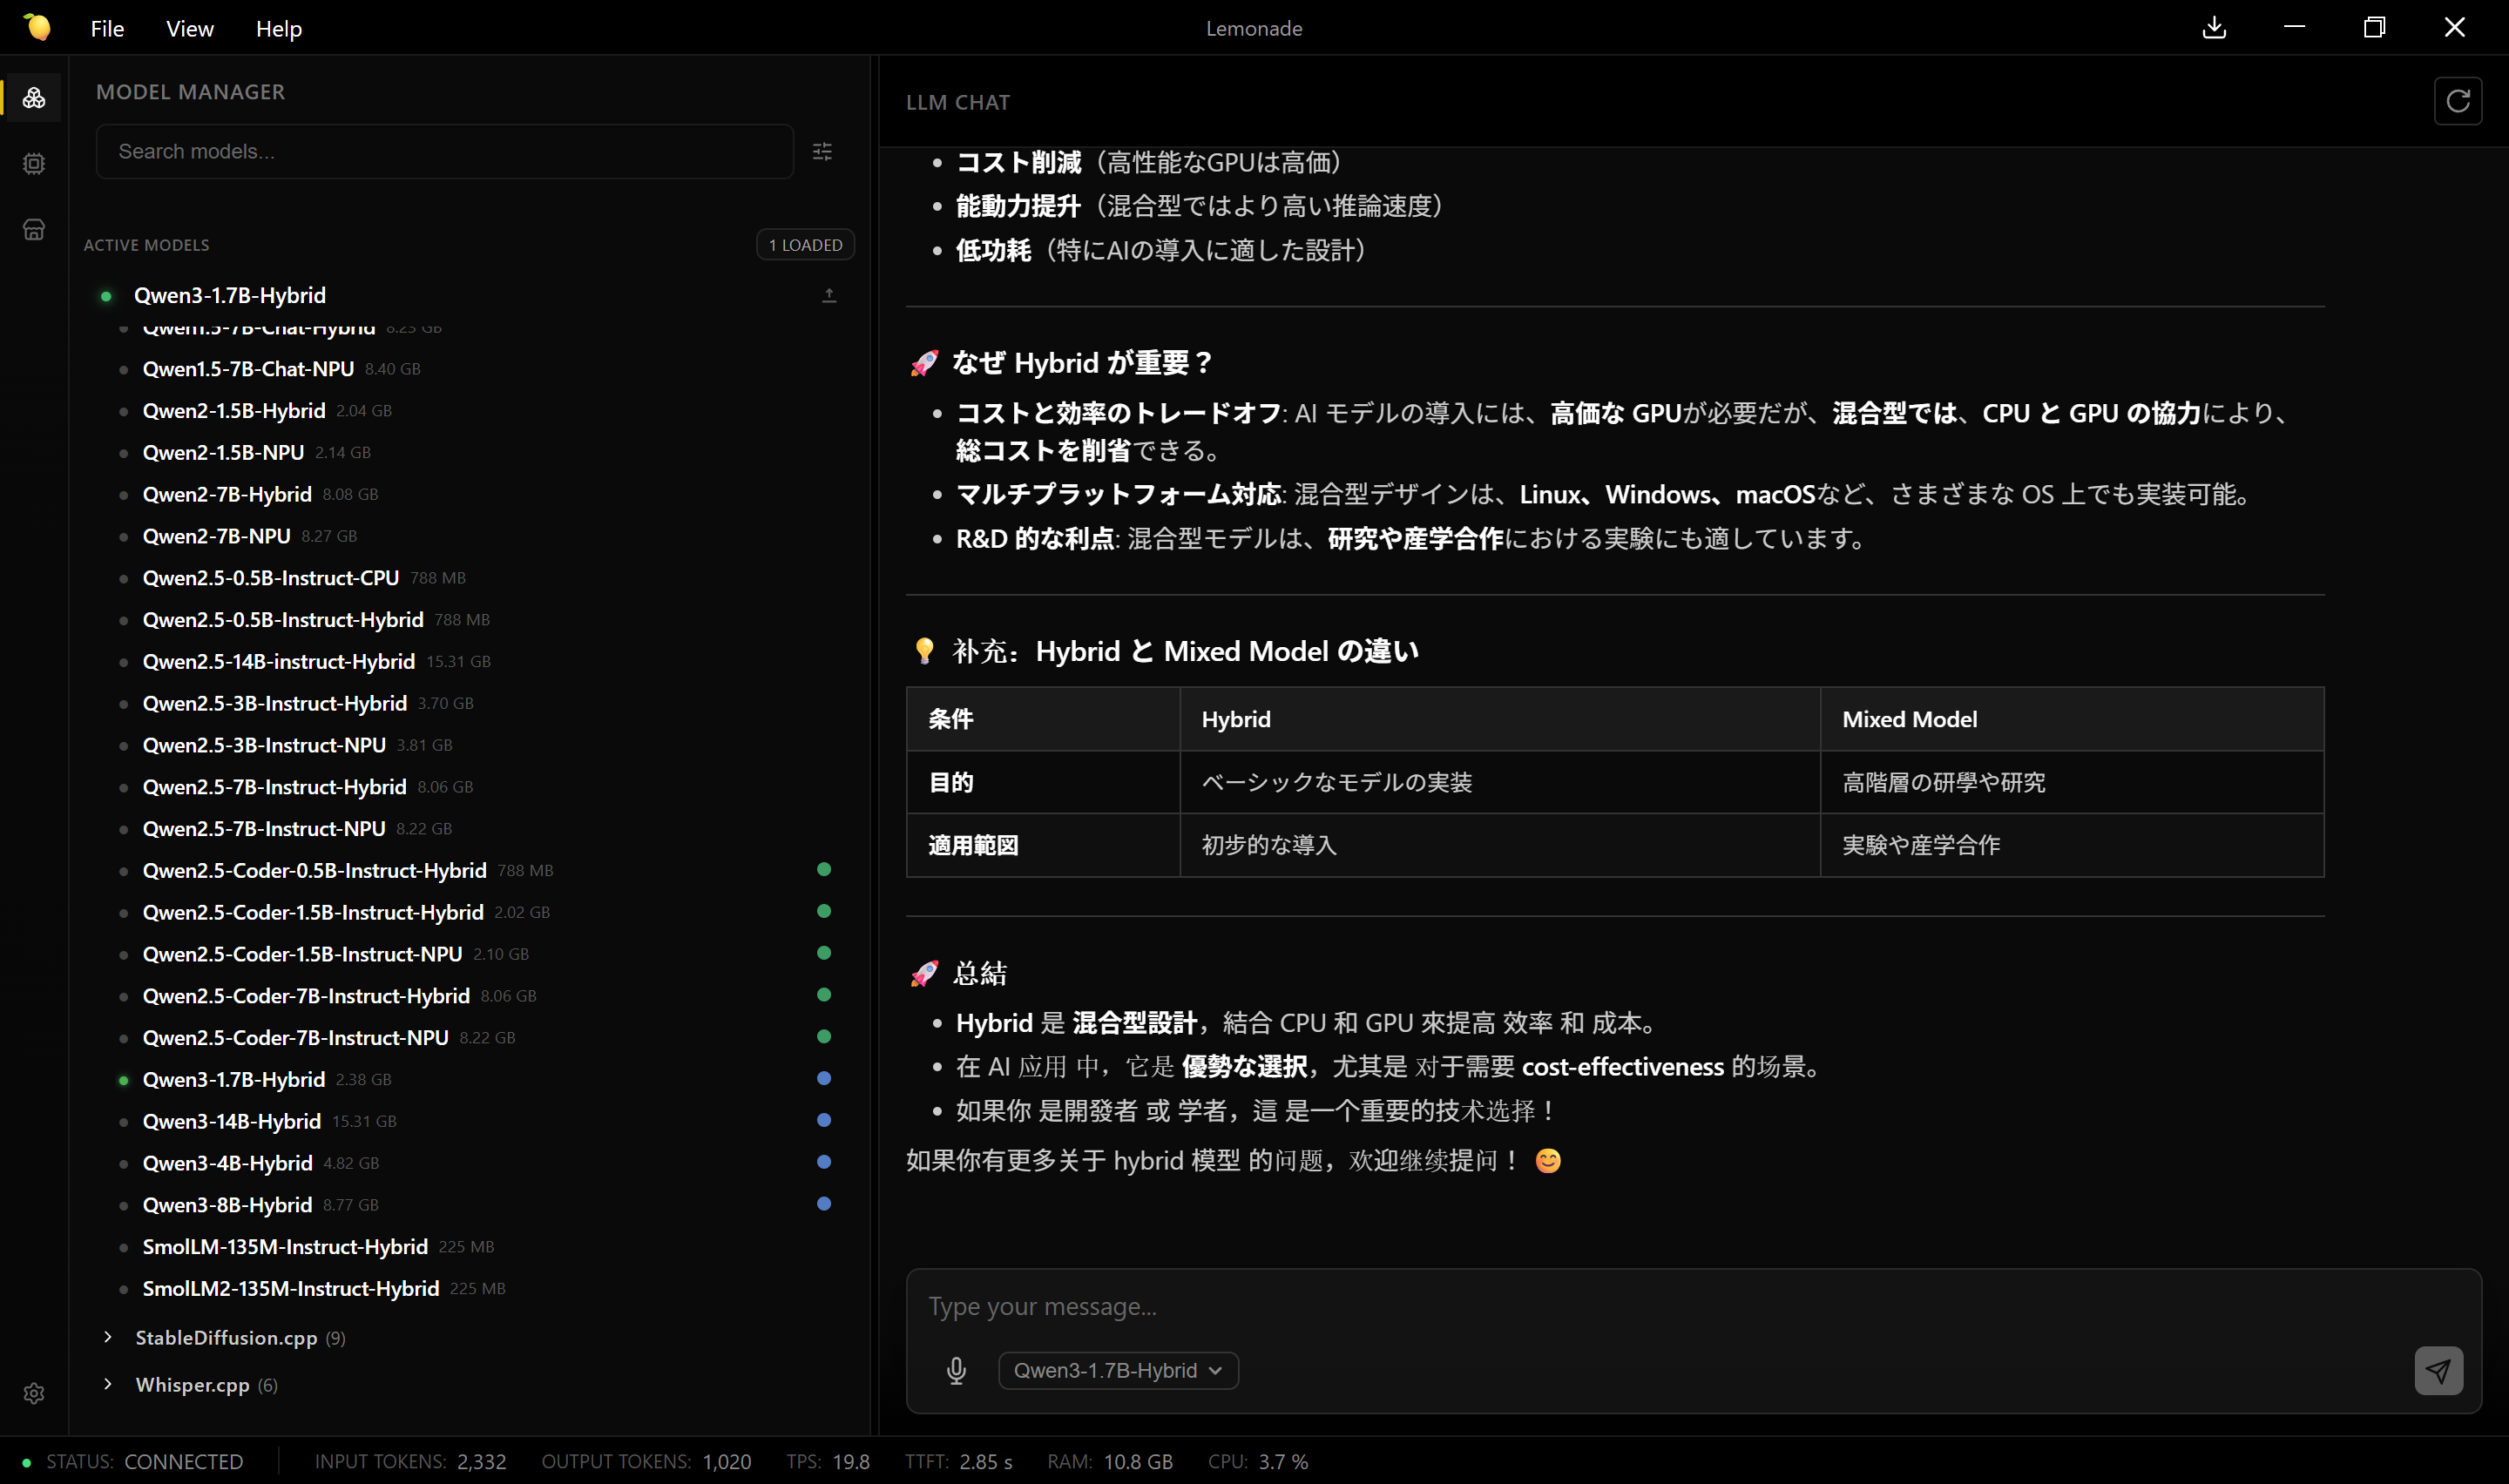
Task: Click the model filter options icon
Action: [822, 152]
